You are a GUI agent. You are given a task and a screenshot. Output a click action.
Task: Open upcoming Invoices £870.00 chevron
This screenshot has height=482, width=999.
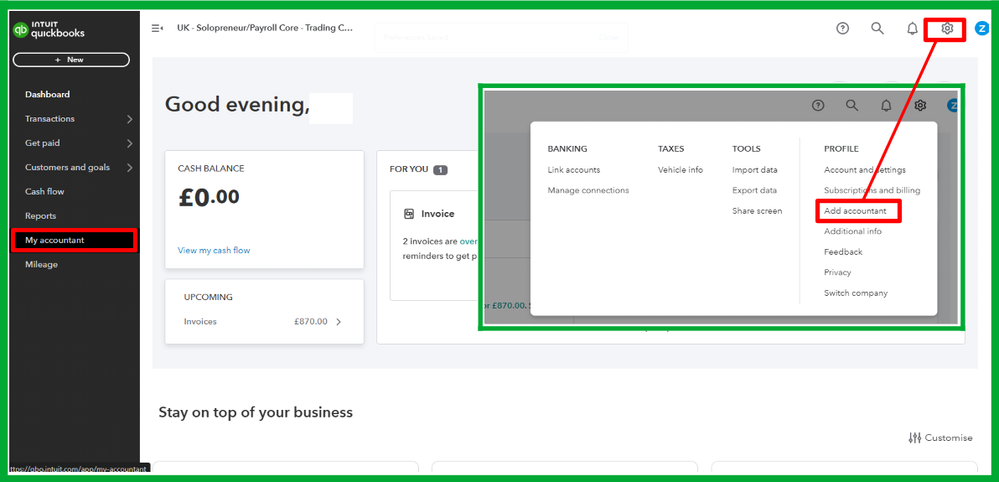point(338,322)
